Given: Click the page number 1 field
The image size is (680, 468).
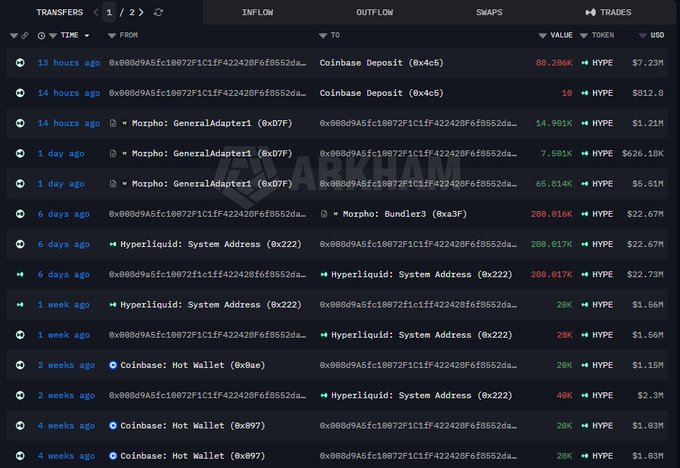Looking at the screenshot, I should (109, 13).
